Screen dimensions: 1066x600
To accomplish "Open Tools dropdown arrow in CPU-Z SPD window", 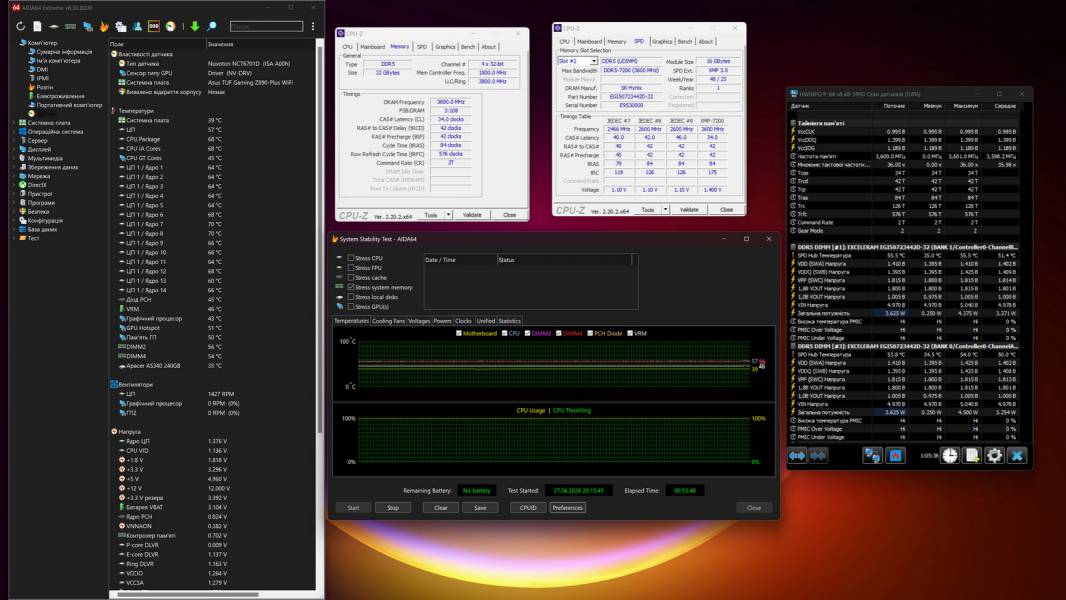I will [x=665, y=210].
